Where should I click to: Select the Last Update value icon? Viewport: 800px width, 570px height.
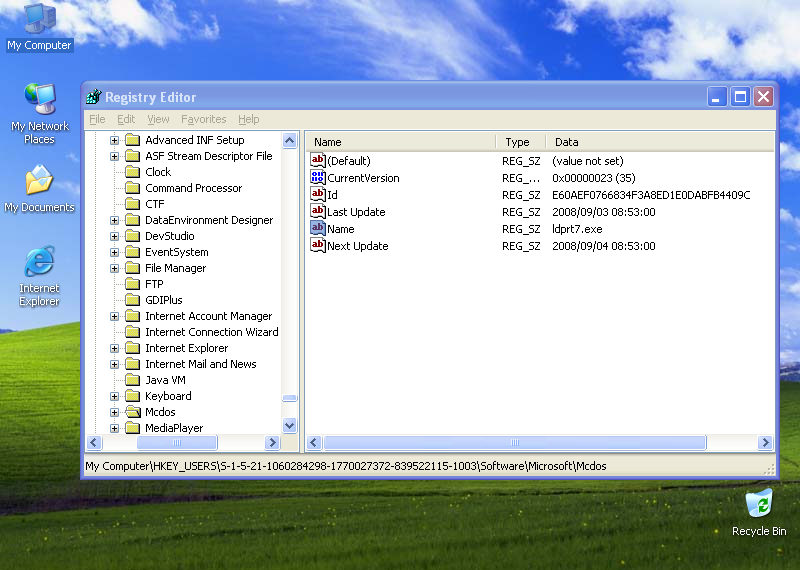point(317,211)
